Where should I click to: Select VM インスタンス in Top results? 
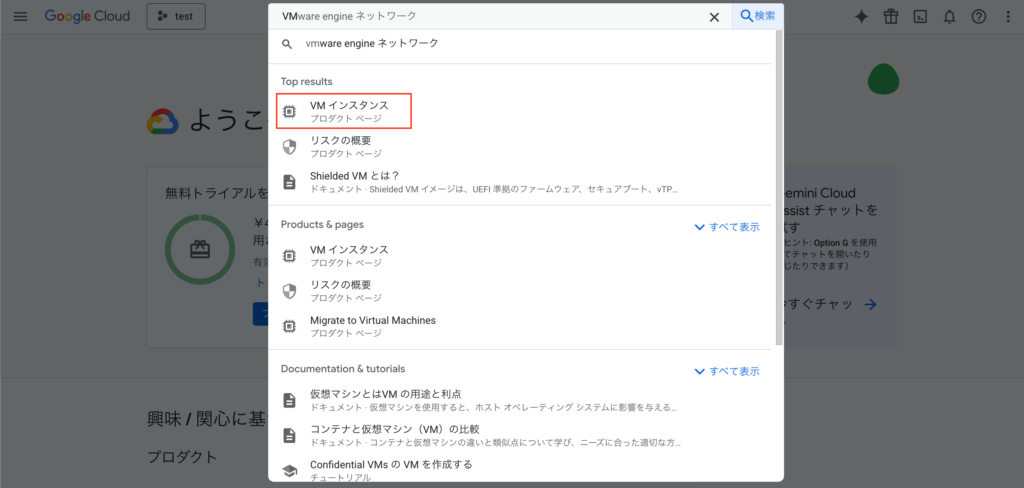pos(346,111)
